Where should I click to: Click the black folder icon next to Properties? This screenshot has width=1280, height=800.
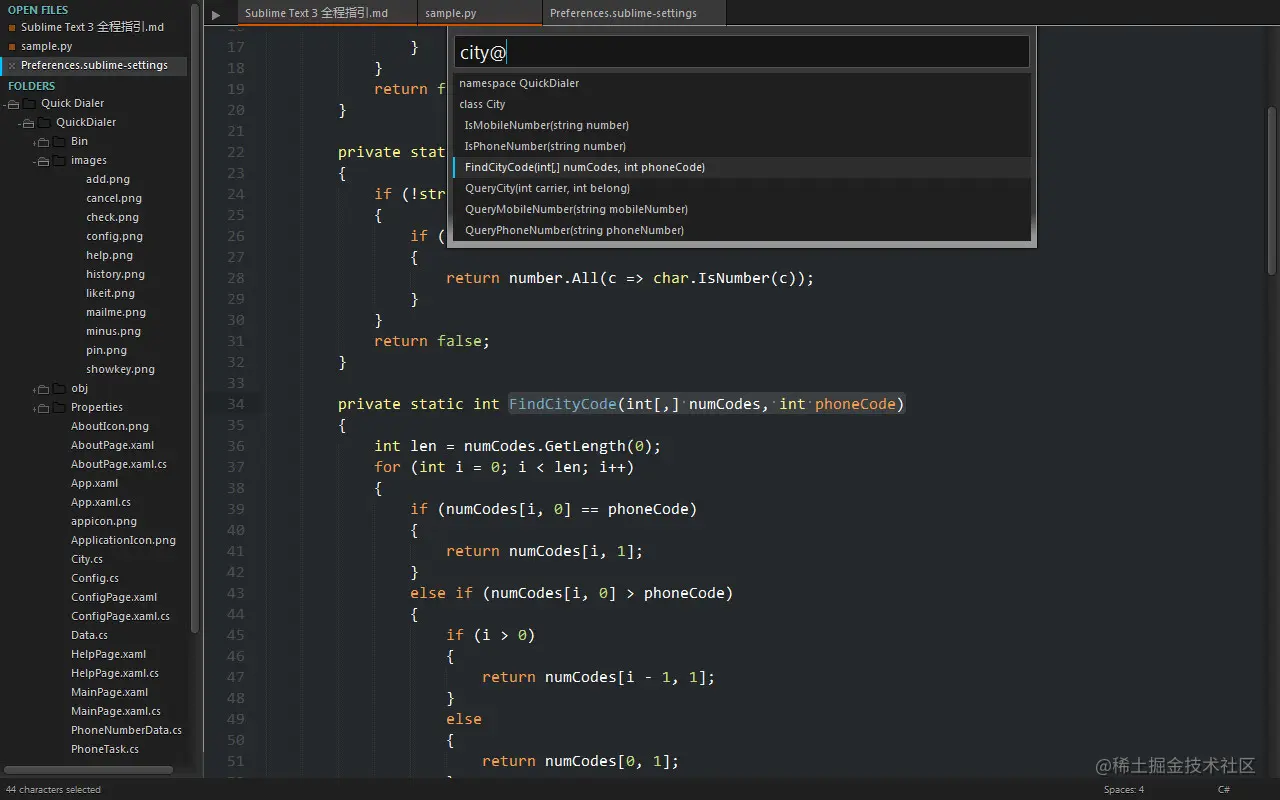point(59,407)
